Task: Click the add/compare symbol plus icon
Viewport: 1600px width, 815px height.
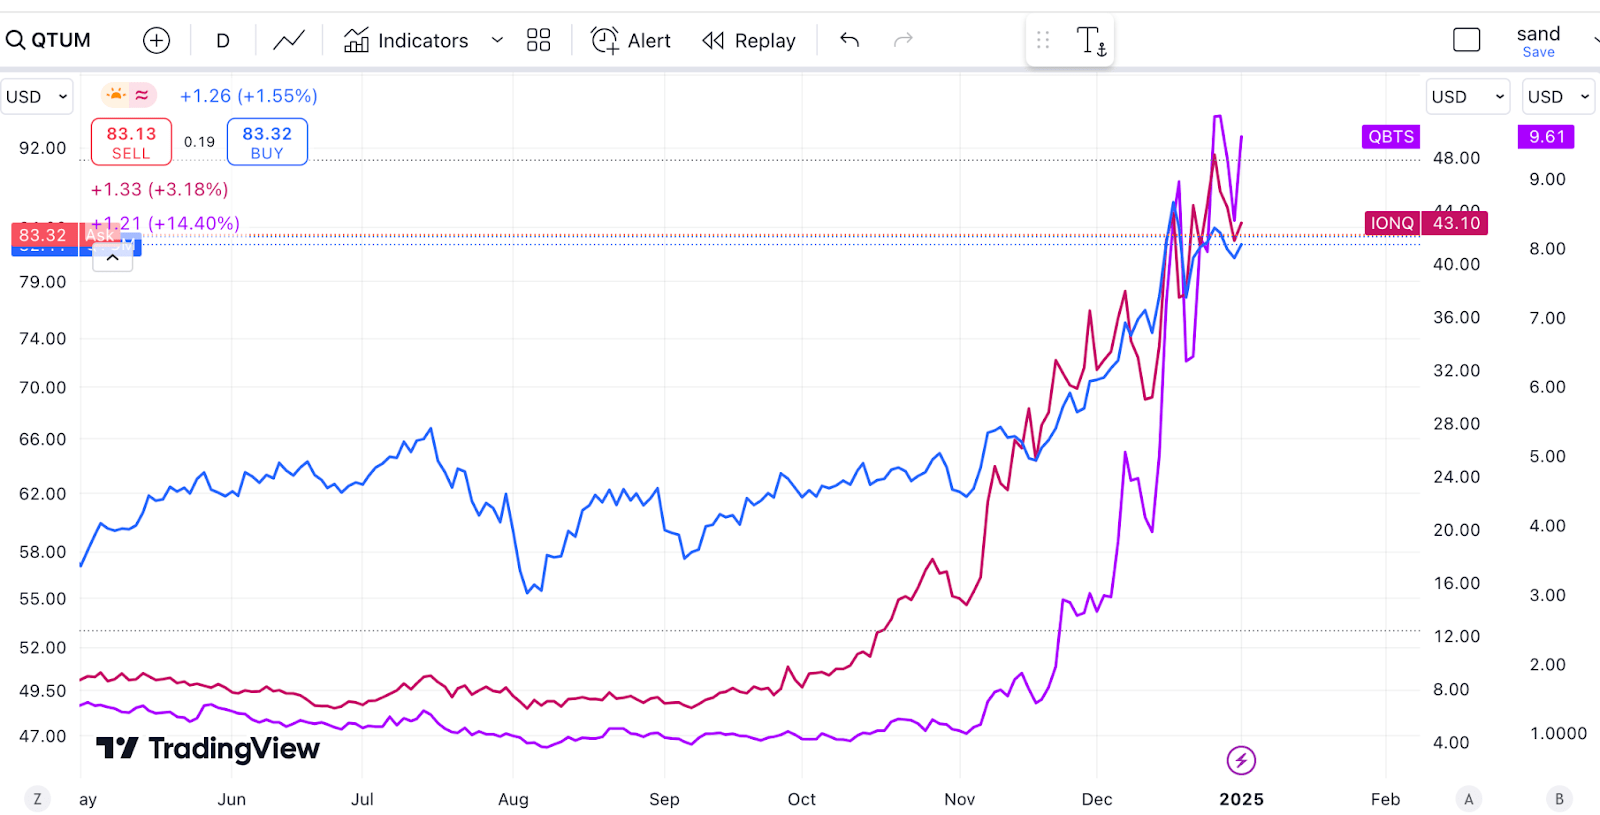Action: coord(156,40)
